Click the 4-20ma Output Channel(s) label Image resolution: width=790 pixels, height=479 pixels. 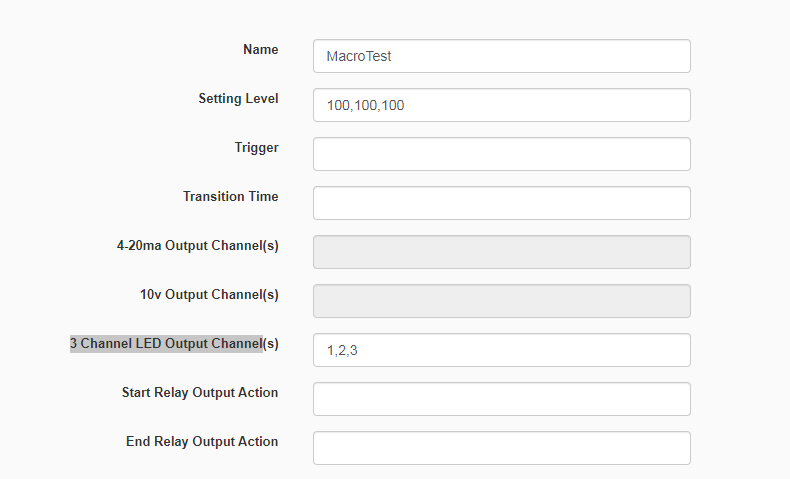coord(198,246)
